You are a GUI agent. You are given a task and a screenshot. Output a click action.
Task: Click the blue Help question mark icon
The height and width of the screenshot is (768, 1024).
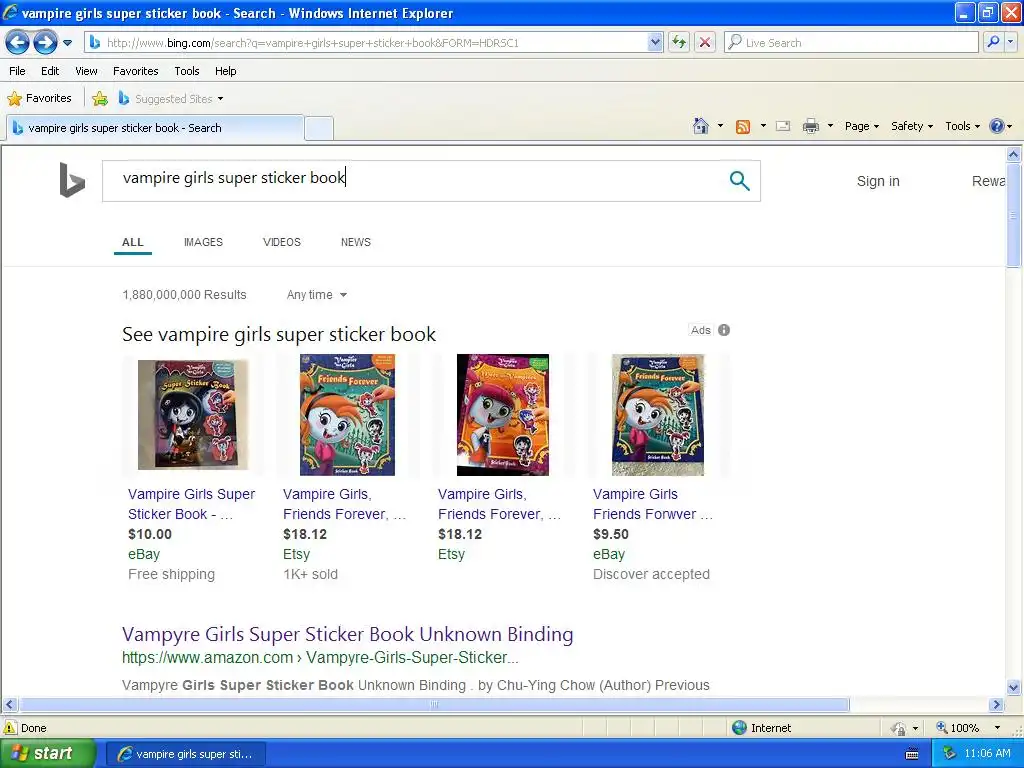point(997,126)
